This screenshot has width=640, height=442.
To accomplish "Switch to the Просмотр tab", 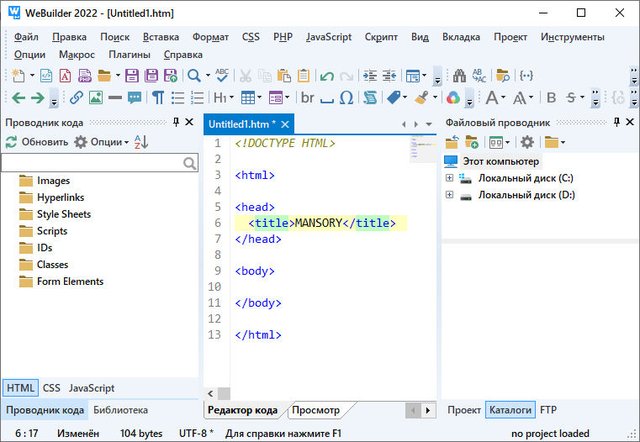I will (315, 410).
